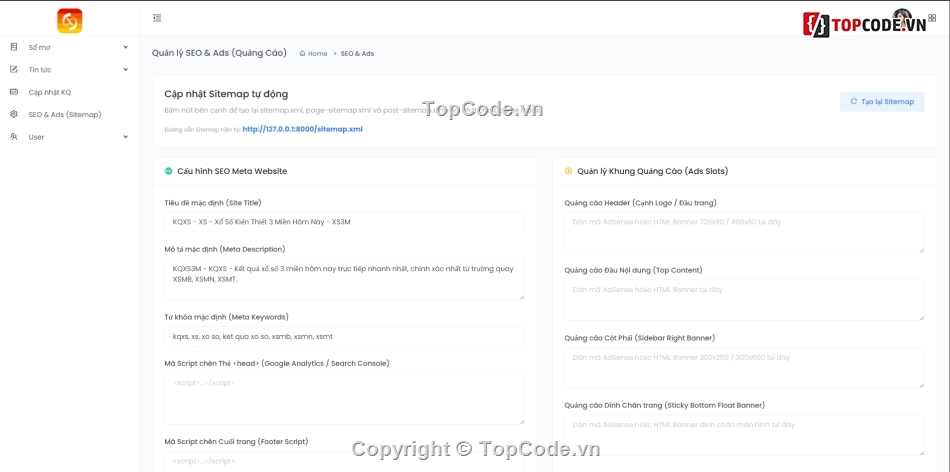Image resolution: width=950 pixels, height=472 pixels.
Task: Click the Mô tả mặc định (Meta Description) label
Action: (x=225, y=249)
